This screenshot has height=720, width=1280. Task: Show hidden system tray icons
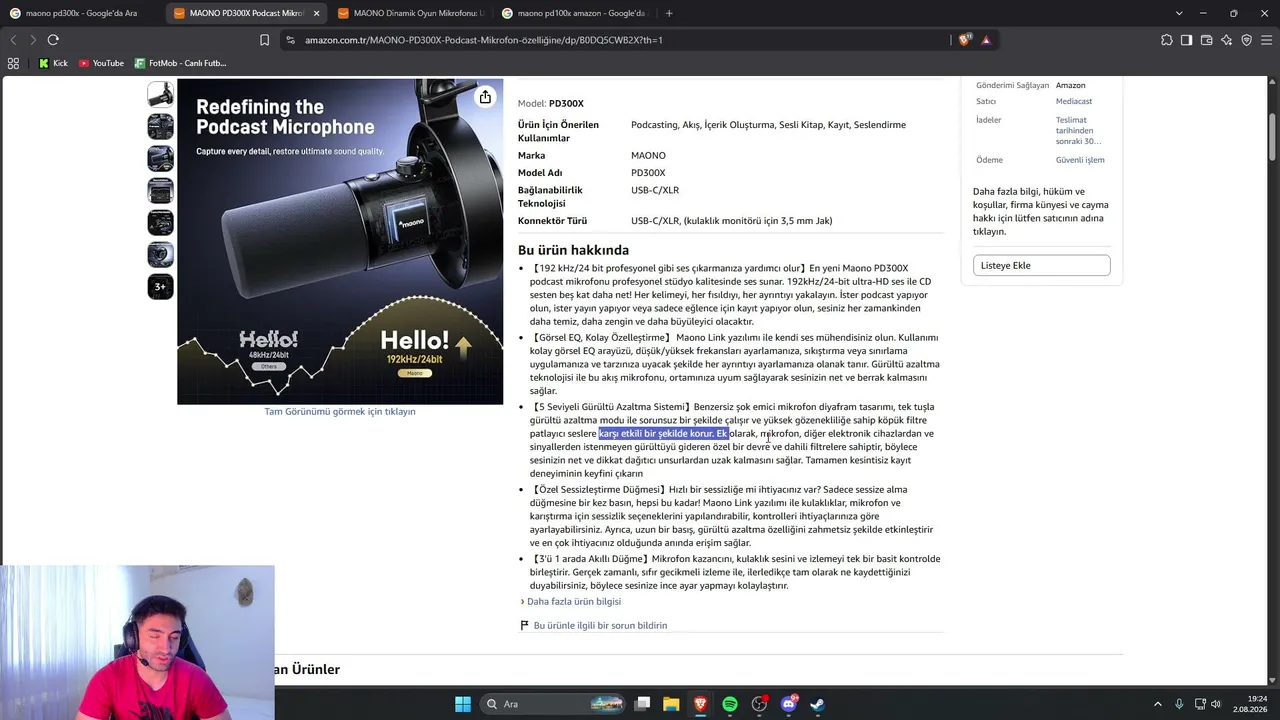pos(1158,704)
